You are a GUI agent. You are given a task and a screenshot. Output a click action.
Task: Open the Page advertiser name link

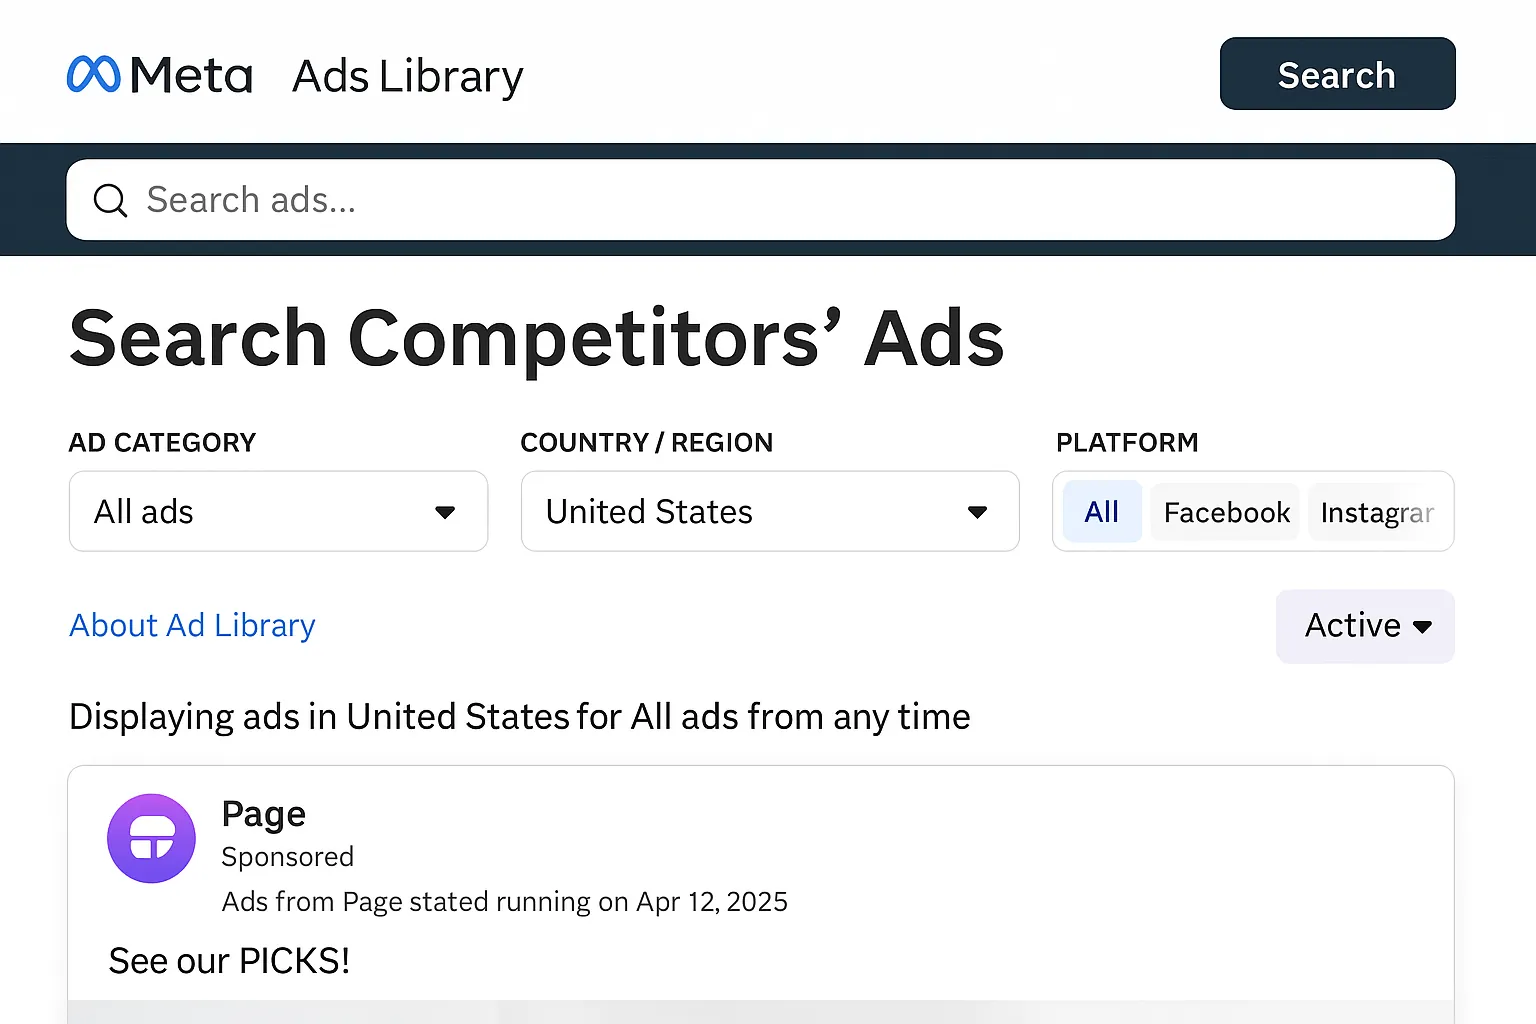click(264, 814)
